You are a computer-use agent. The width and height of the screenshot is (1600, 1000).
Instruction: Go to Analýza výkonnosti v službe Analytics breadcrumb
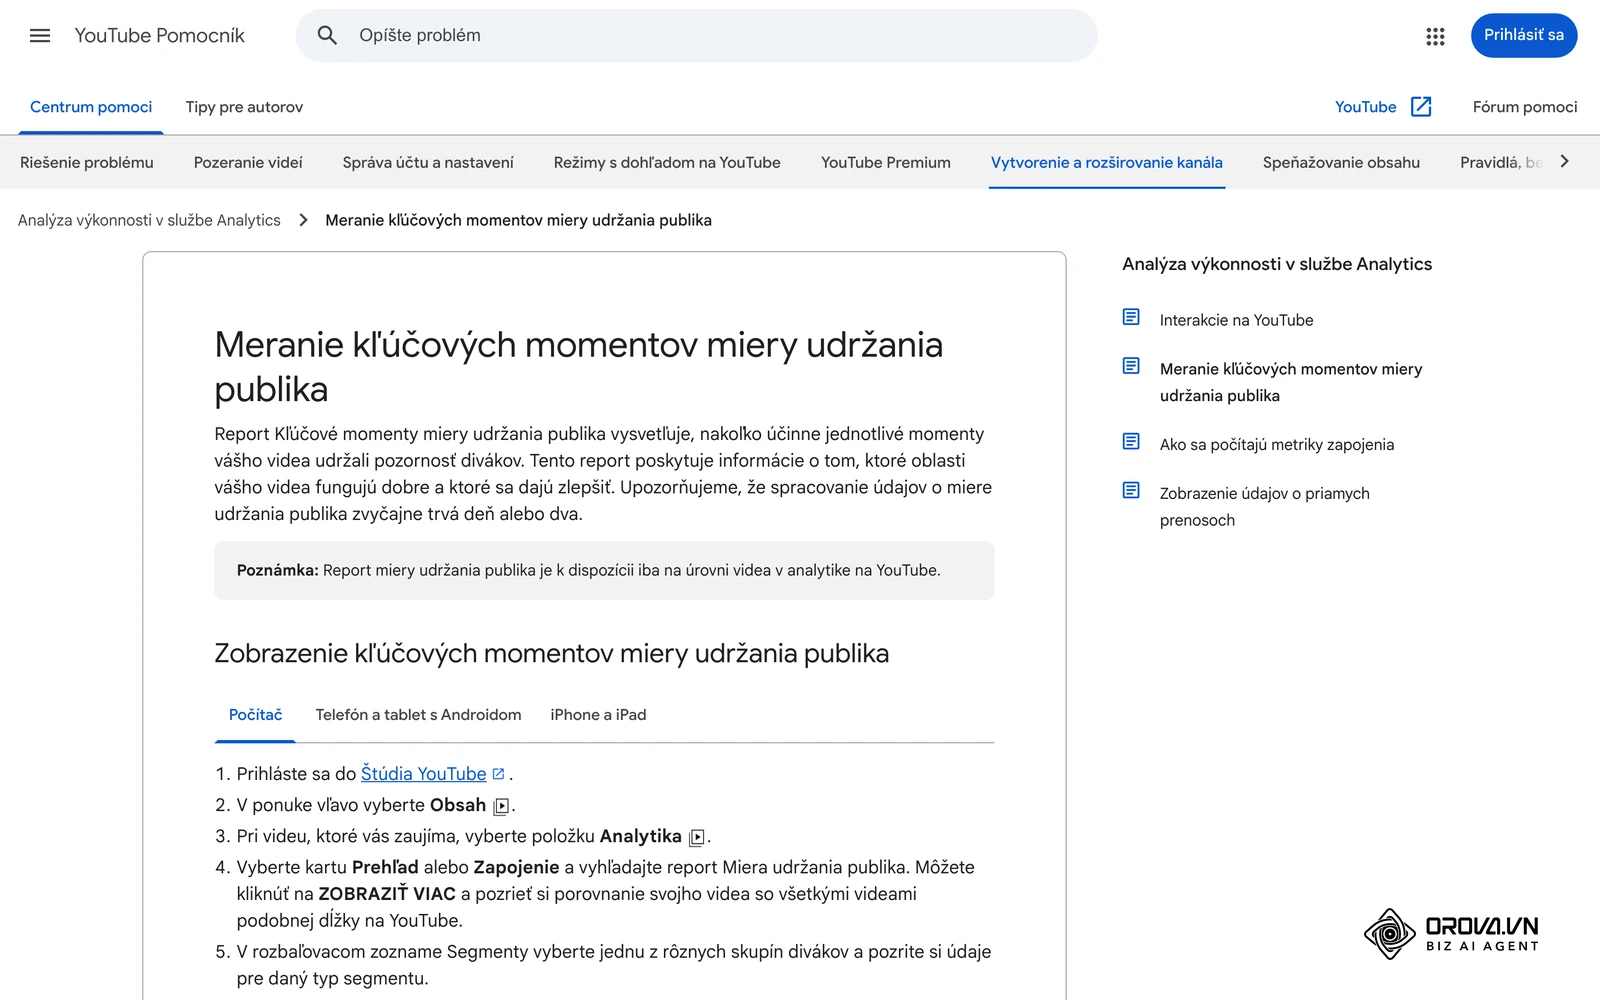point(149,220)
